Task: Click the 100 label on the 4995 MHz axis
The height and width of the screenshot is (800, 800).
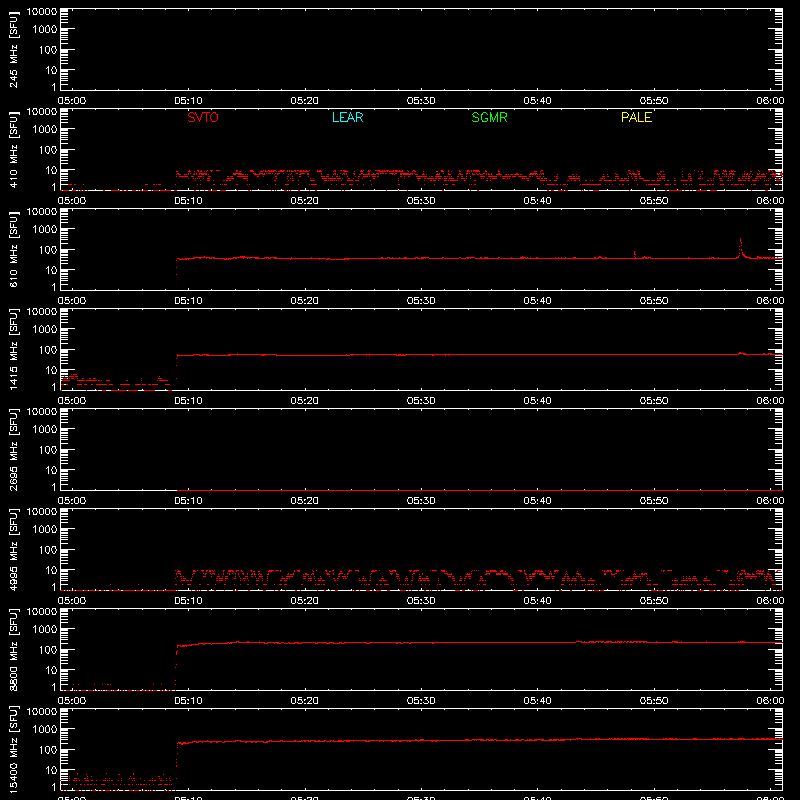Action: click(48, 550)
